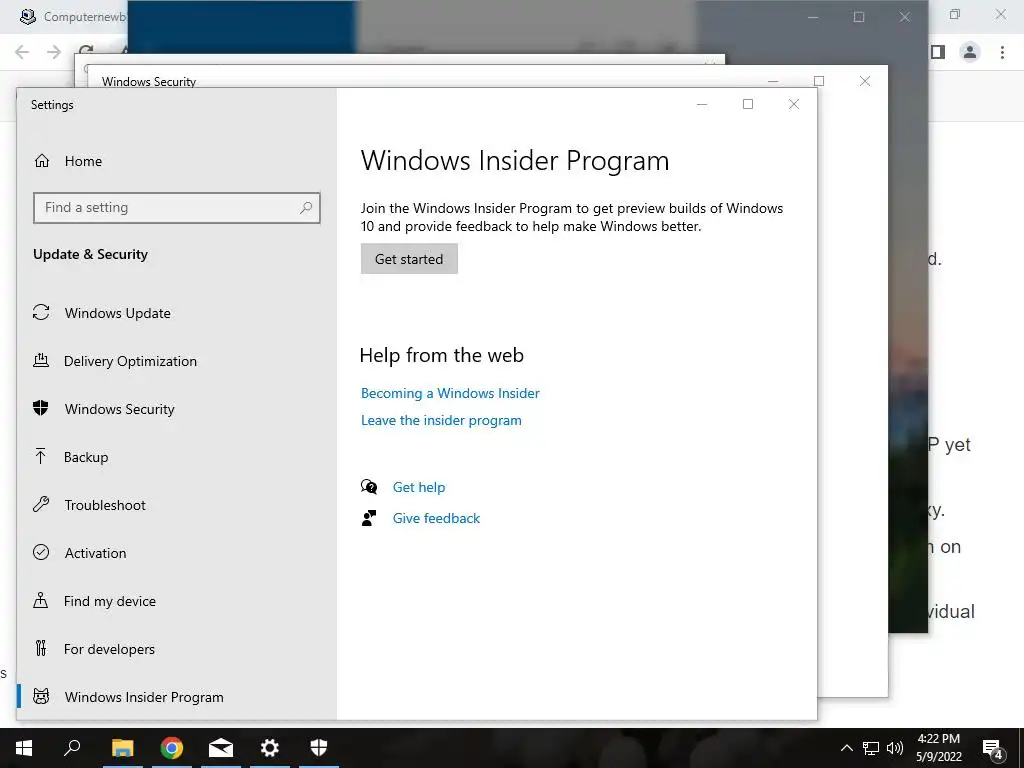Minimize the Settings window

click(702, 104)
